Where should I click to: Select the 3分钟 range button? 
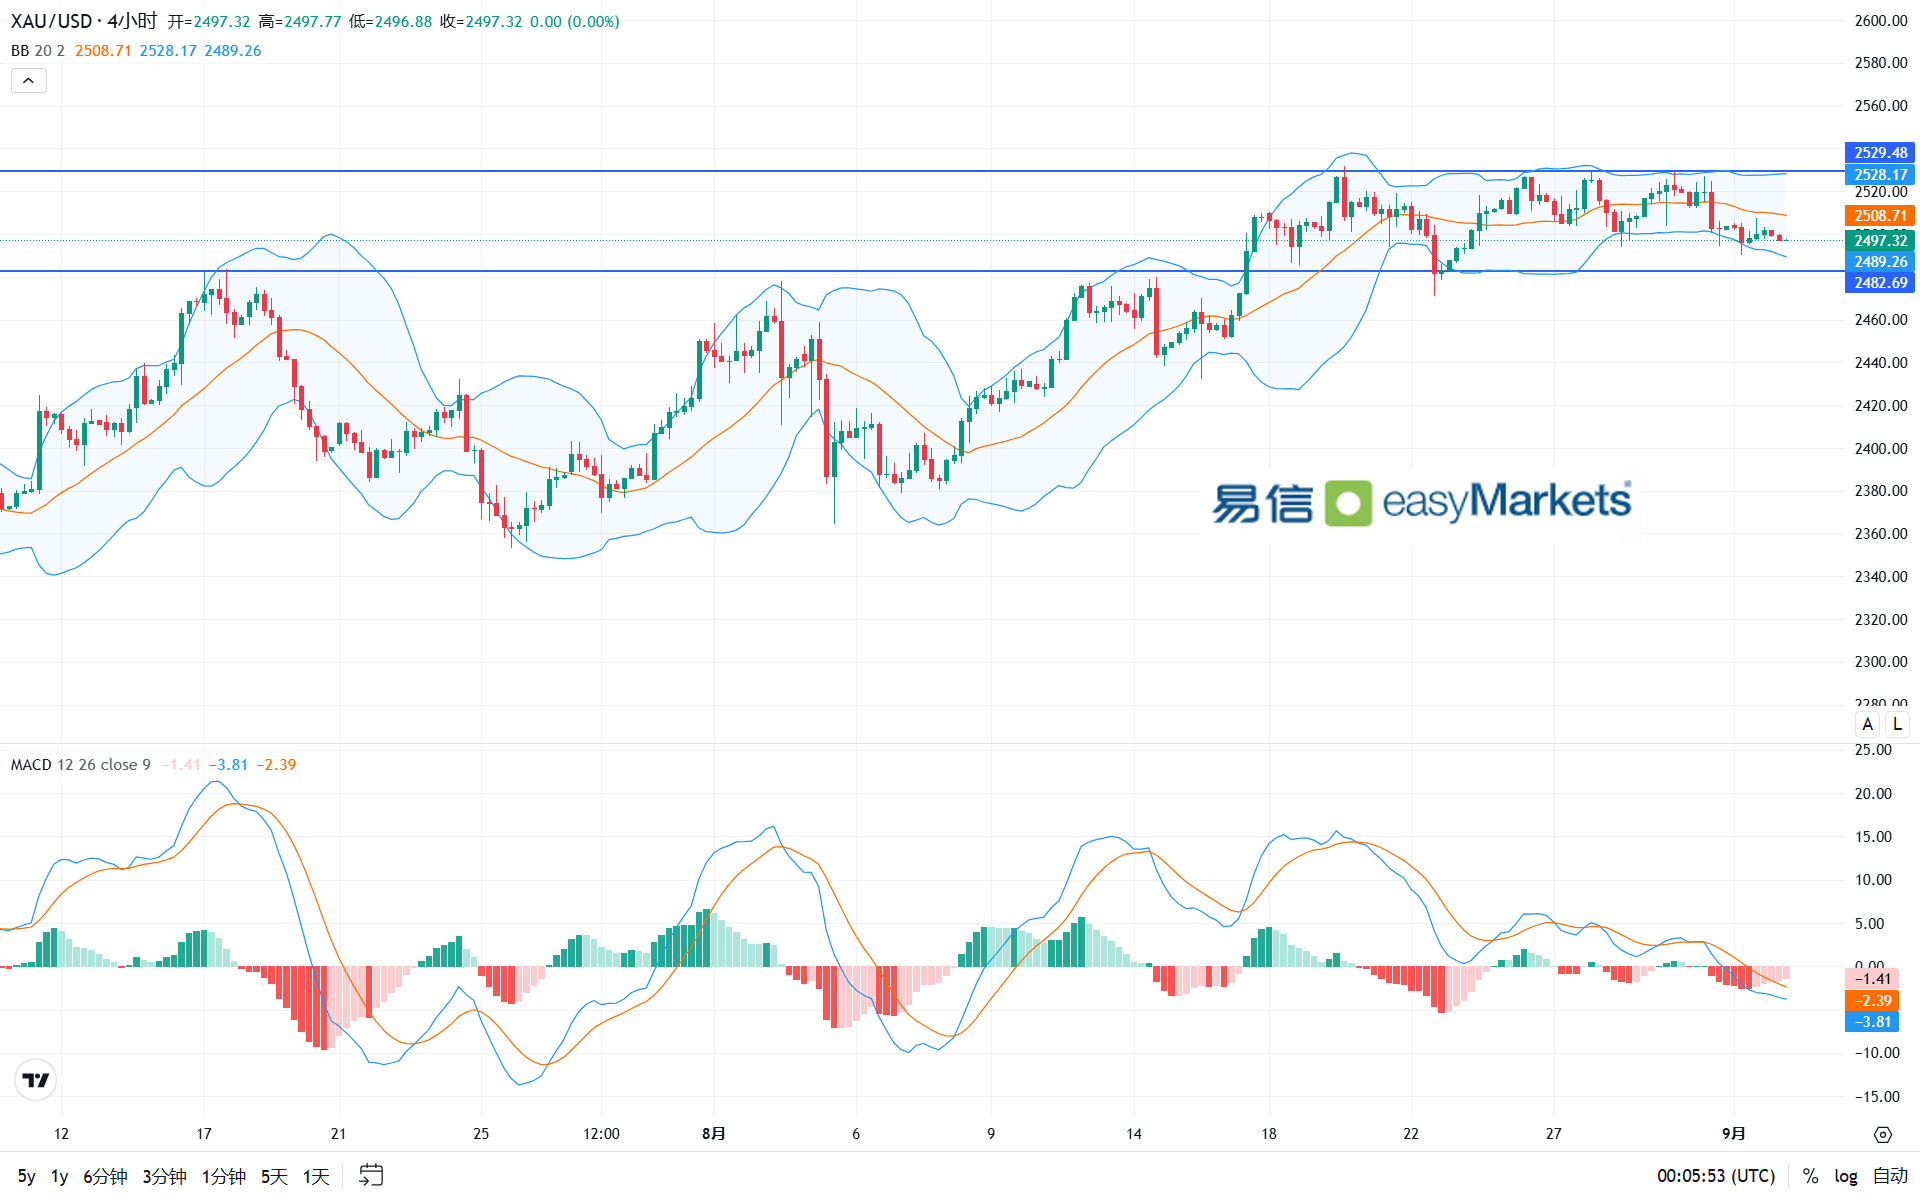(164, 1176)
